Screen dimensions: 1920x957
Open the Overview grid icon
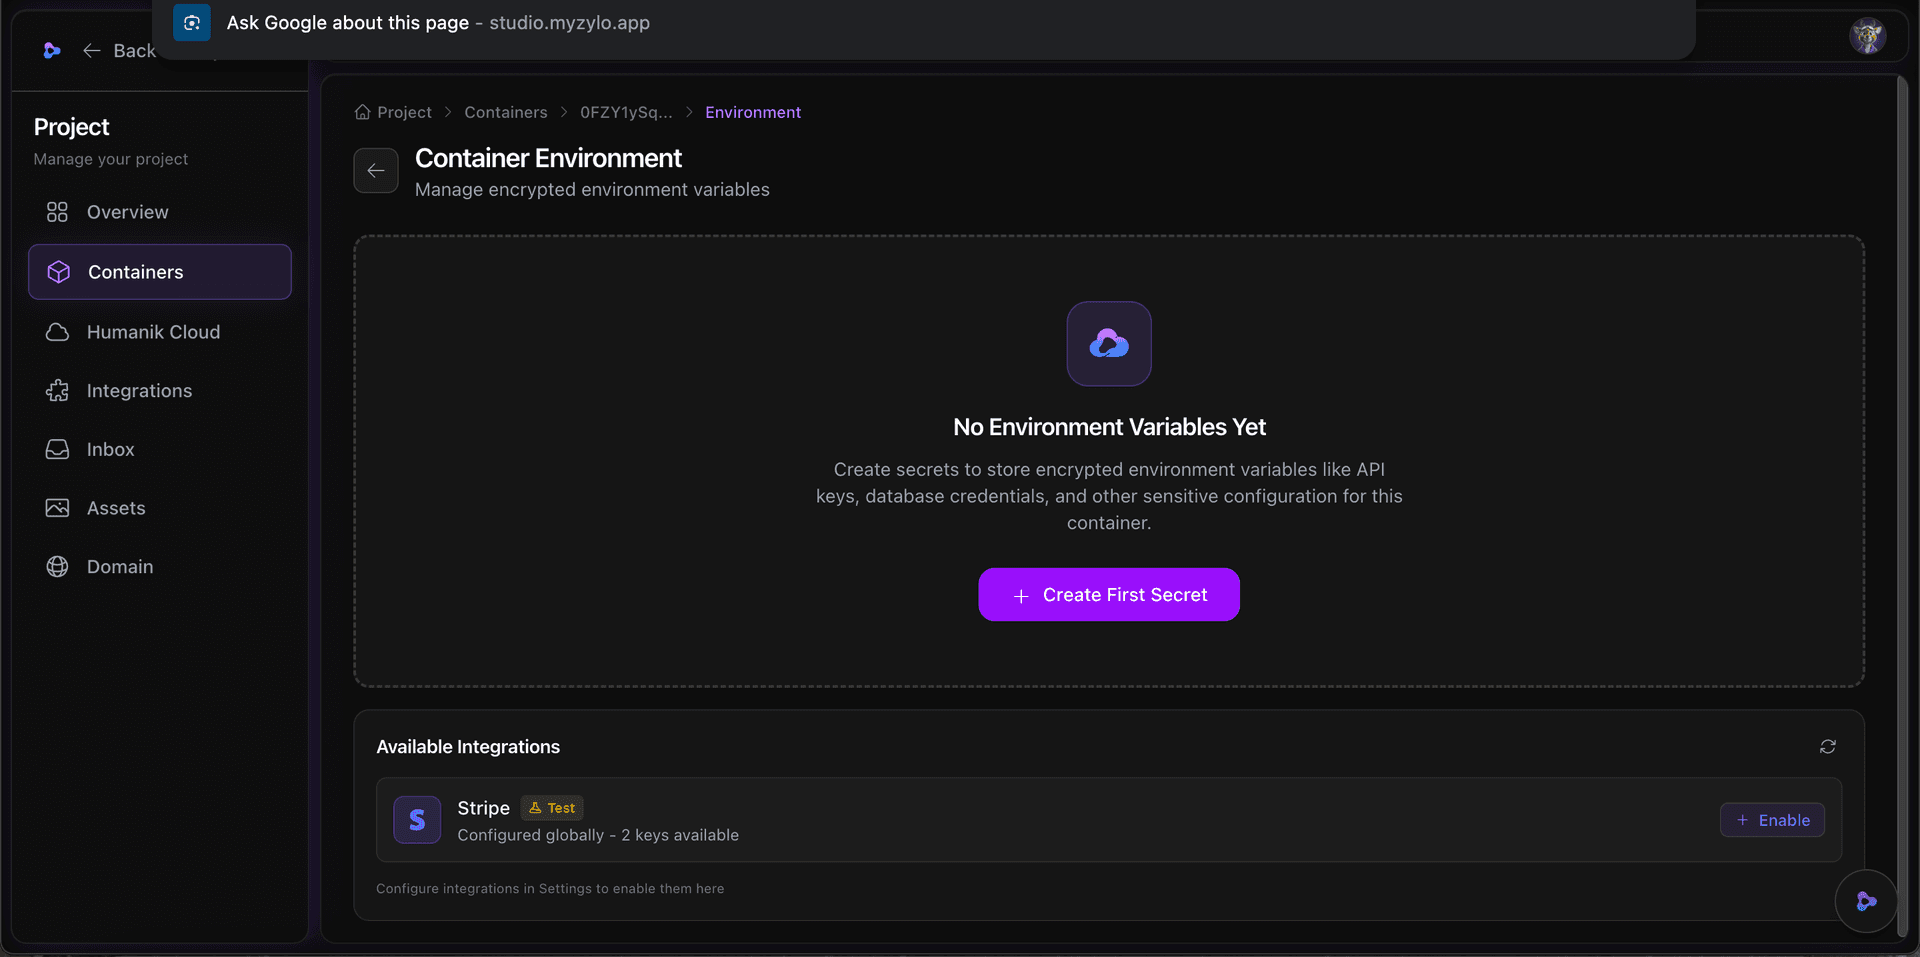(x=58, y=212)
